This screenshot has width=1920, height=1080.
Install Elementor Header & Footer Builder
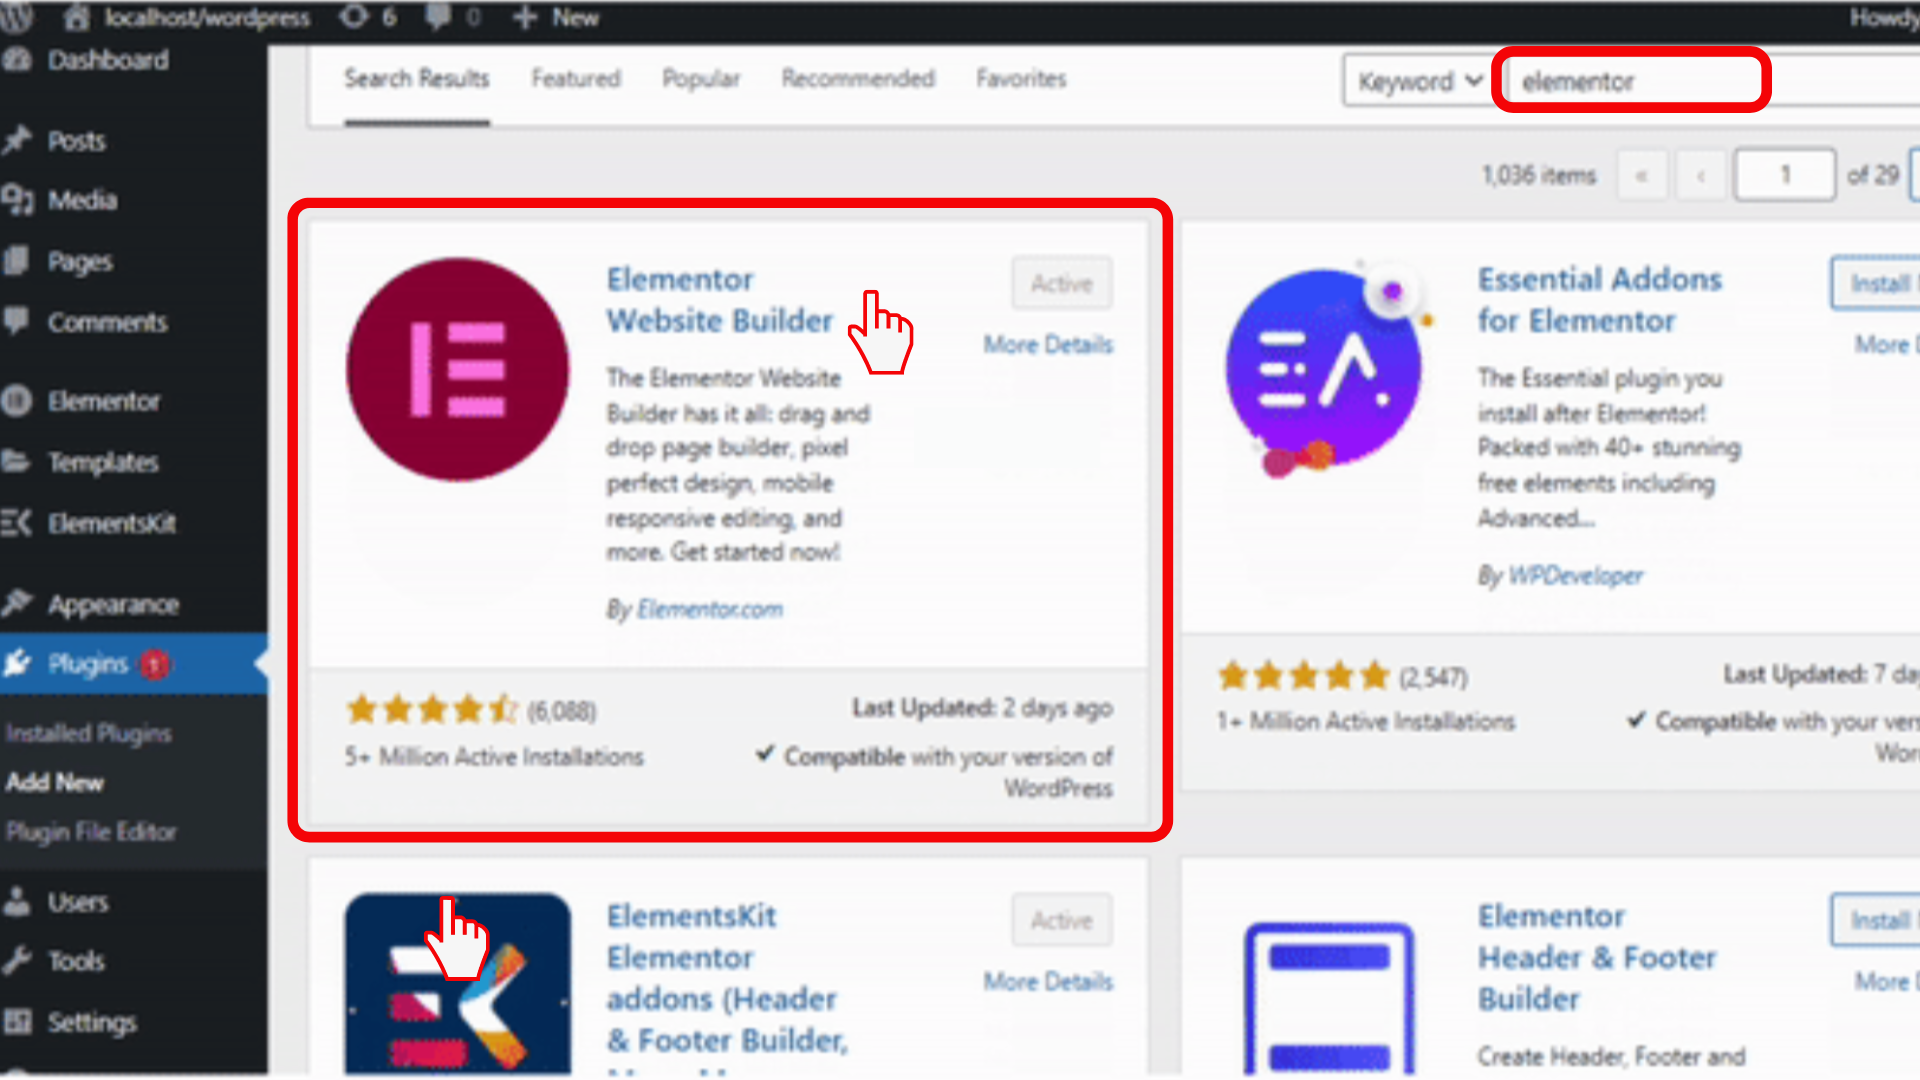(1877, 920)
